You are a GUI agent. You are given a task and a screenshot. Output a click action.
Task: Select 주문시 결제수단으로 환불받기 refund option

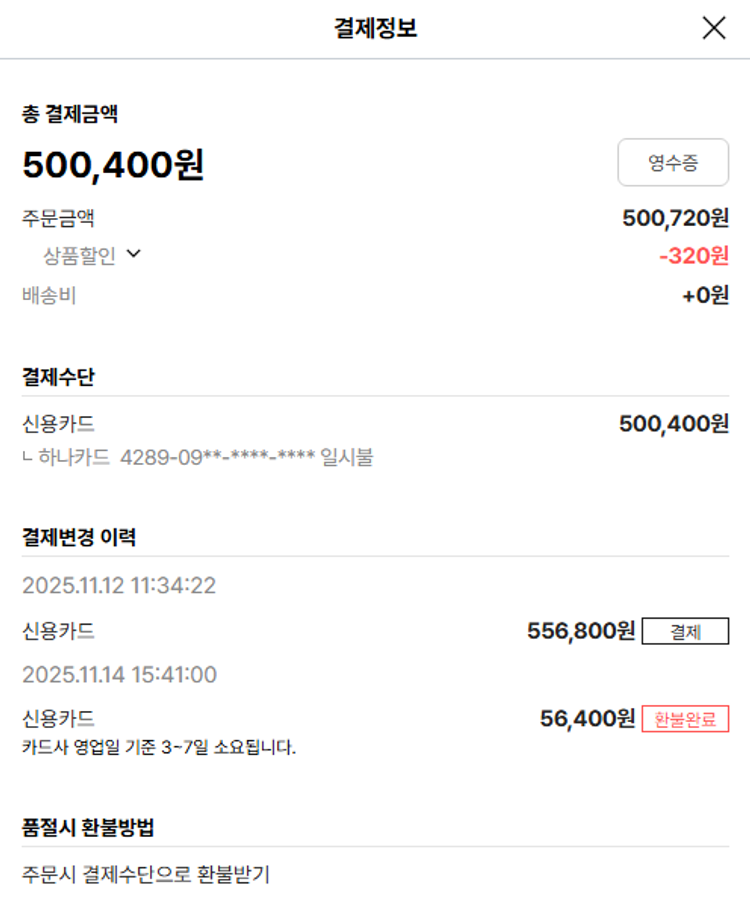pos(146,875)
